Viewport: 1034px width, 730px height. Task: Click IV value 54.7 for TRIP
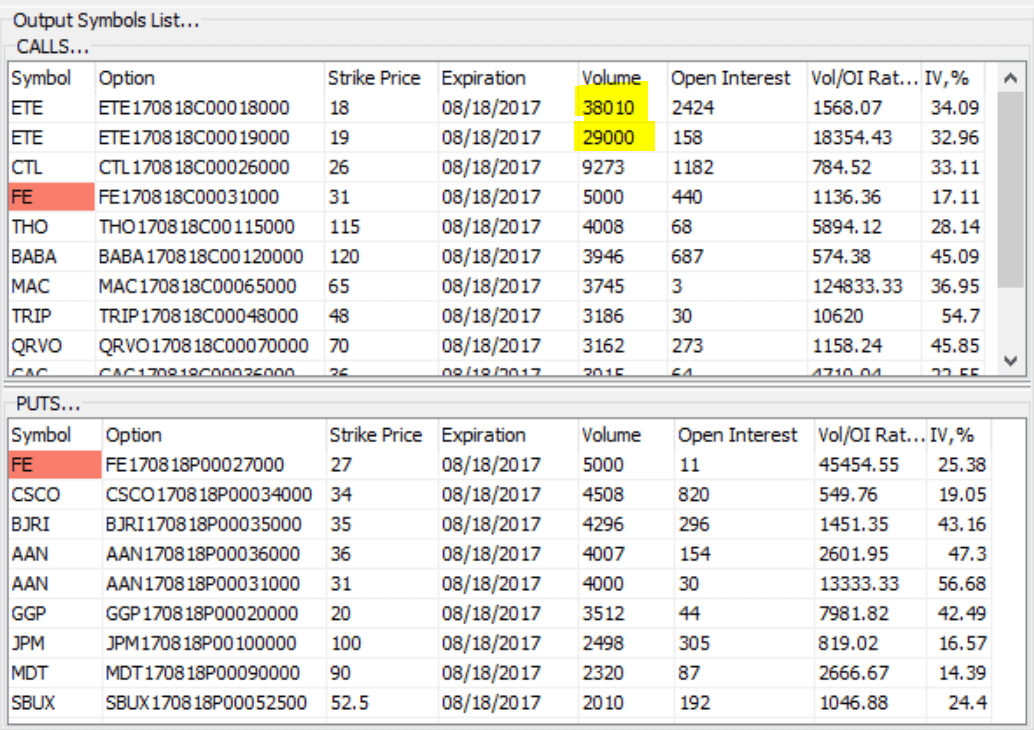[960, 316]
